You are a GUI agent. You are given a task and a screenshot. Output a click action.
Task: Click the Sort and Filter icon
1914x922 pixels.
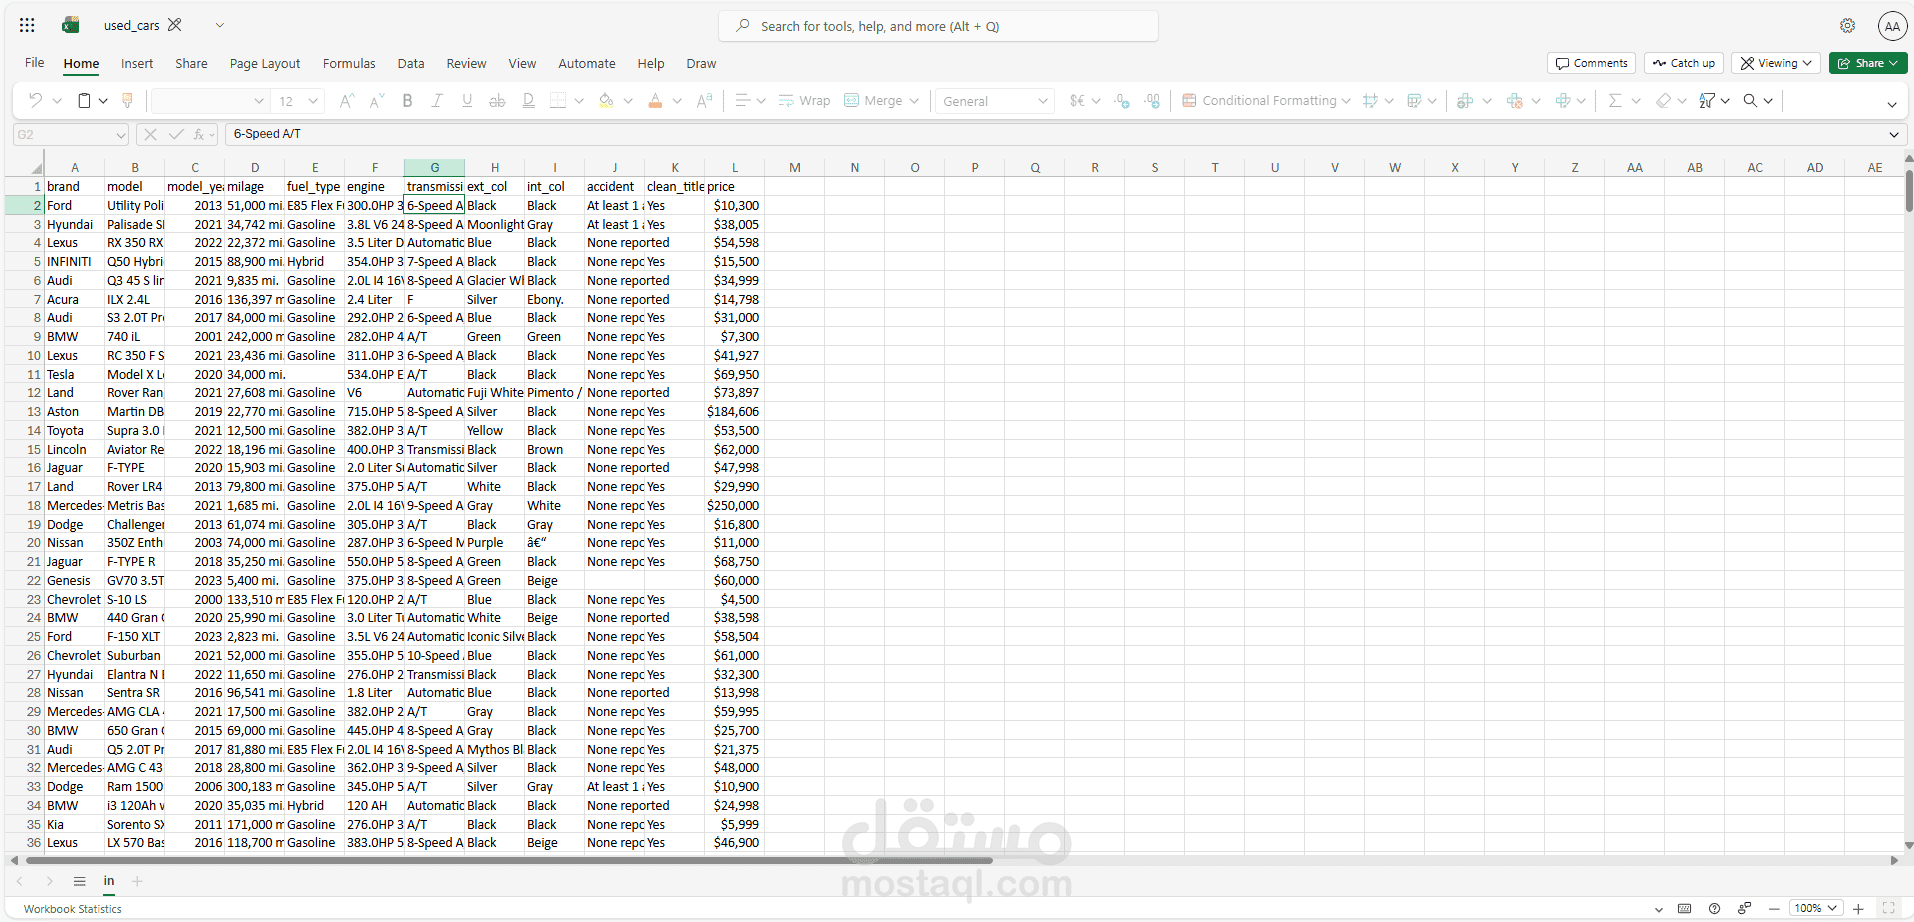tap(1707, 101)
